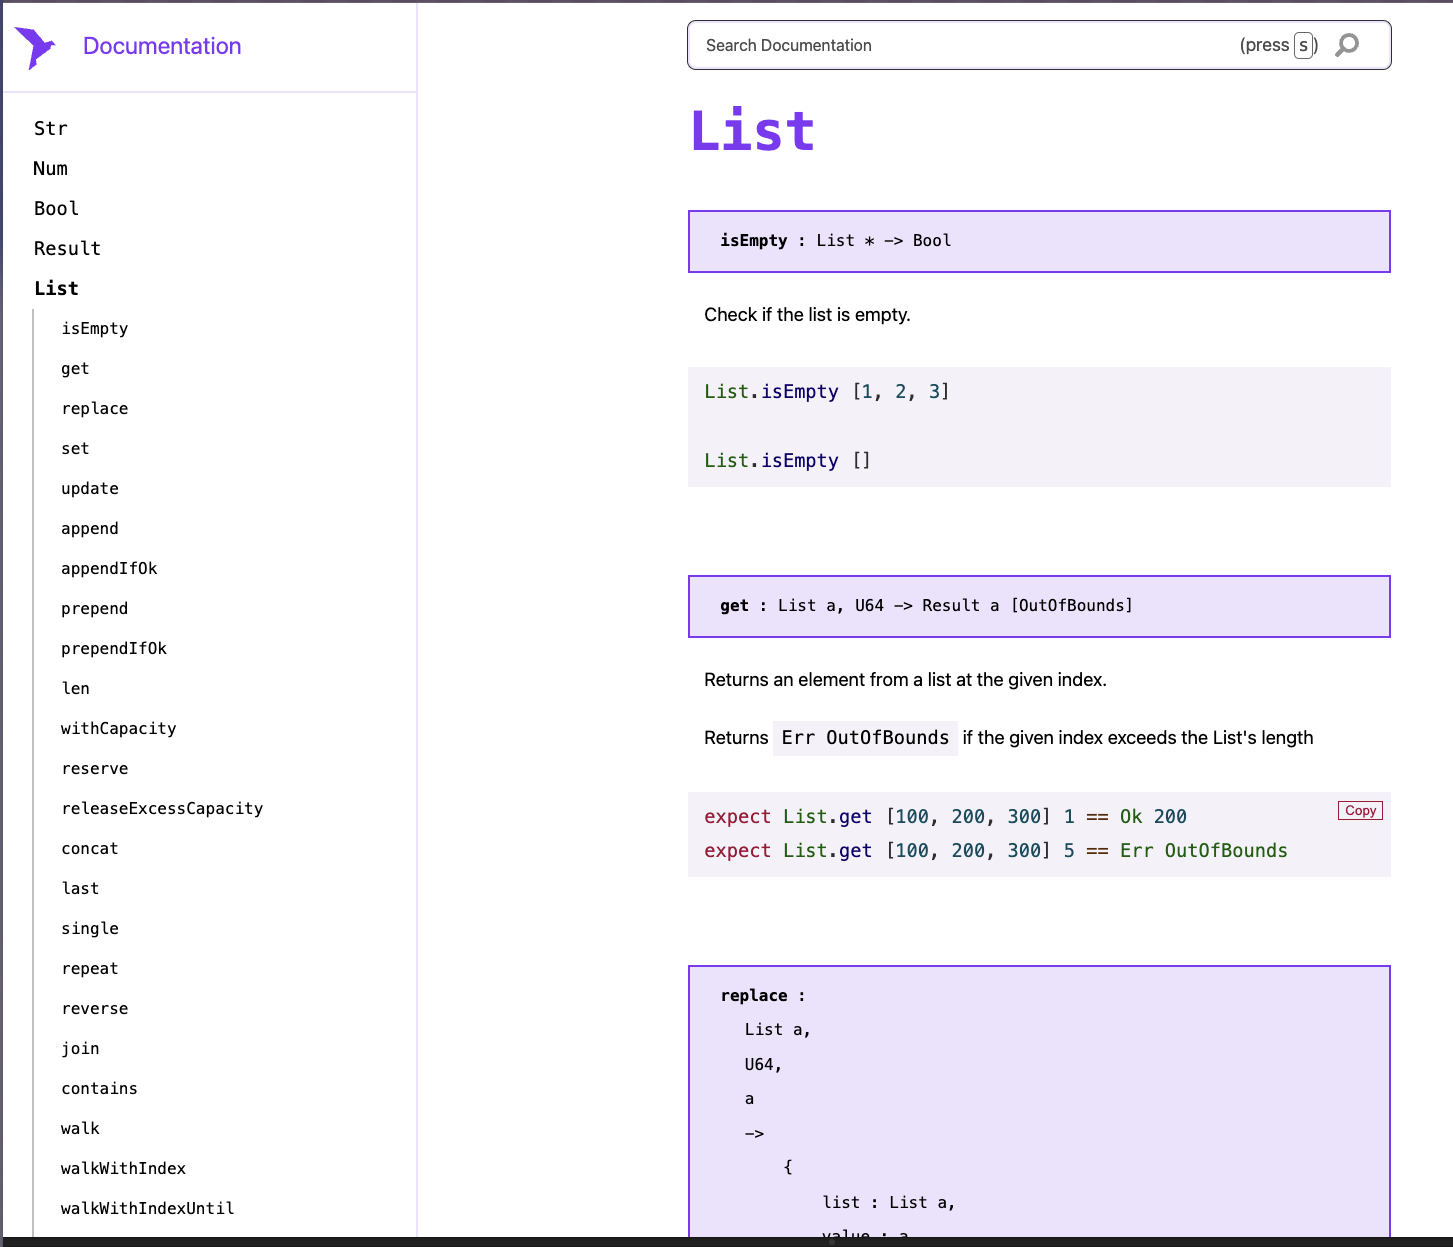
Task: Open the Documentation home link
Action: click(x=162, y=46)
